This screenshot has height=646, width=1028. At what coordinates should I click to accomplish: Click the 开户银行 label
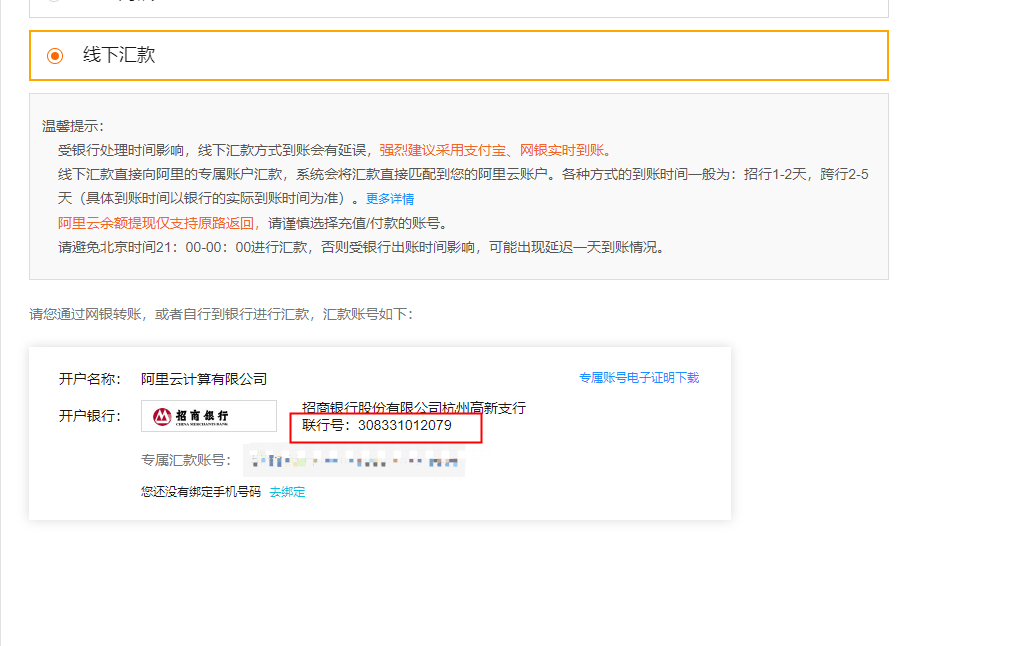[90, 416]
